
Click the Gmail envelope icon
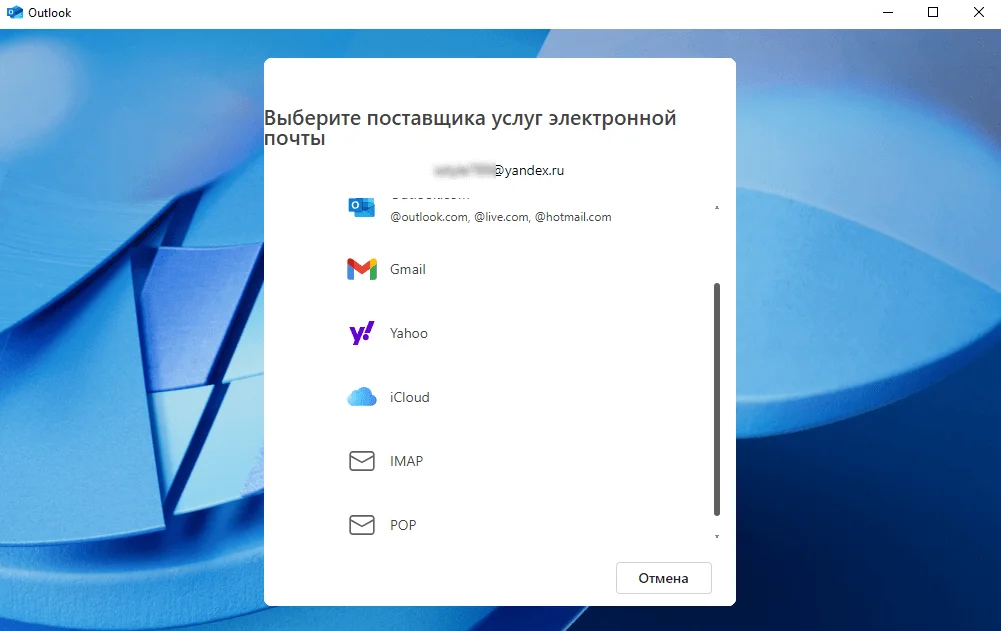click(362, 270)
